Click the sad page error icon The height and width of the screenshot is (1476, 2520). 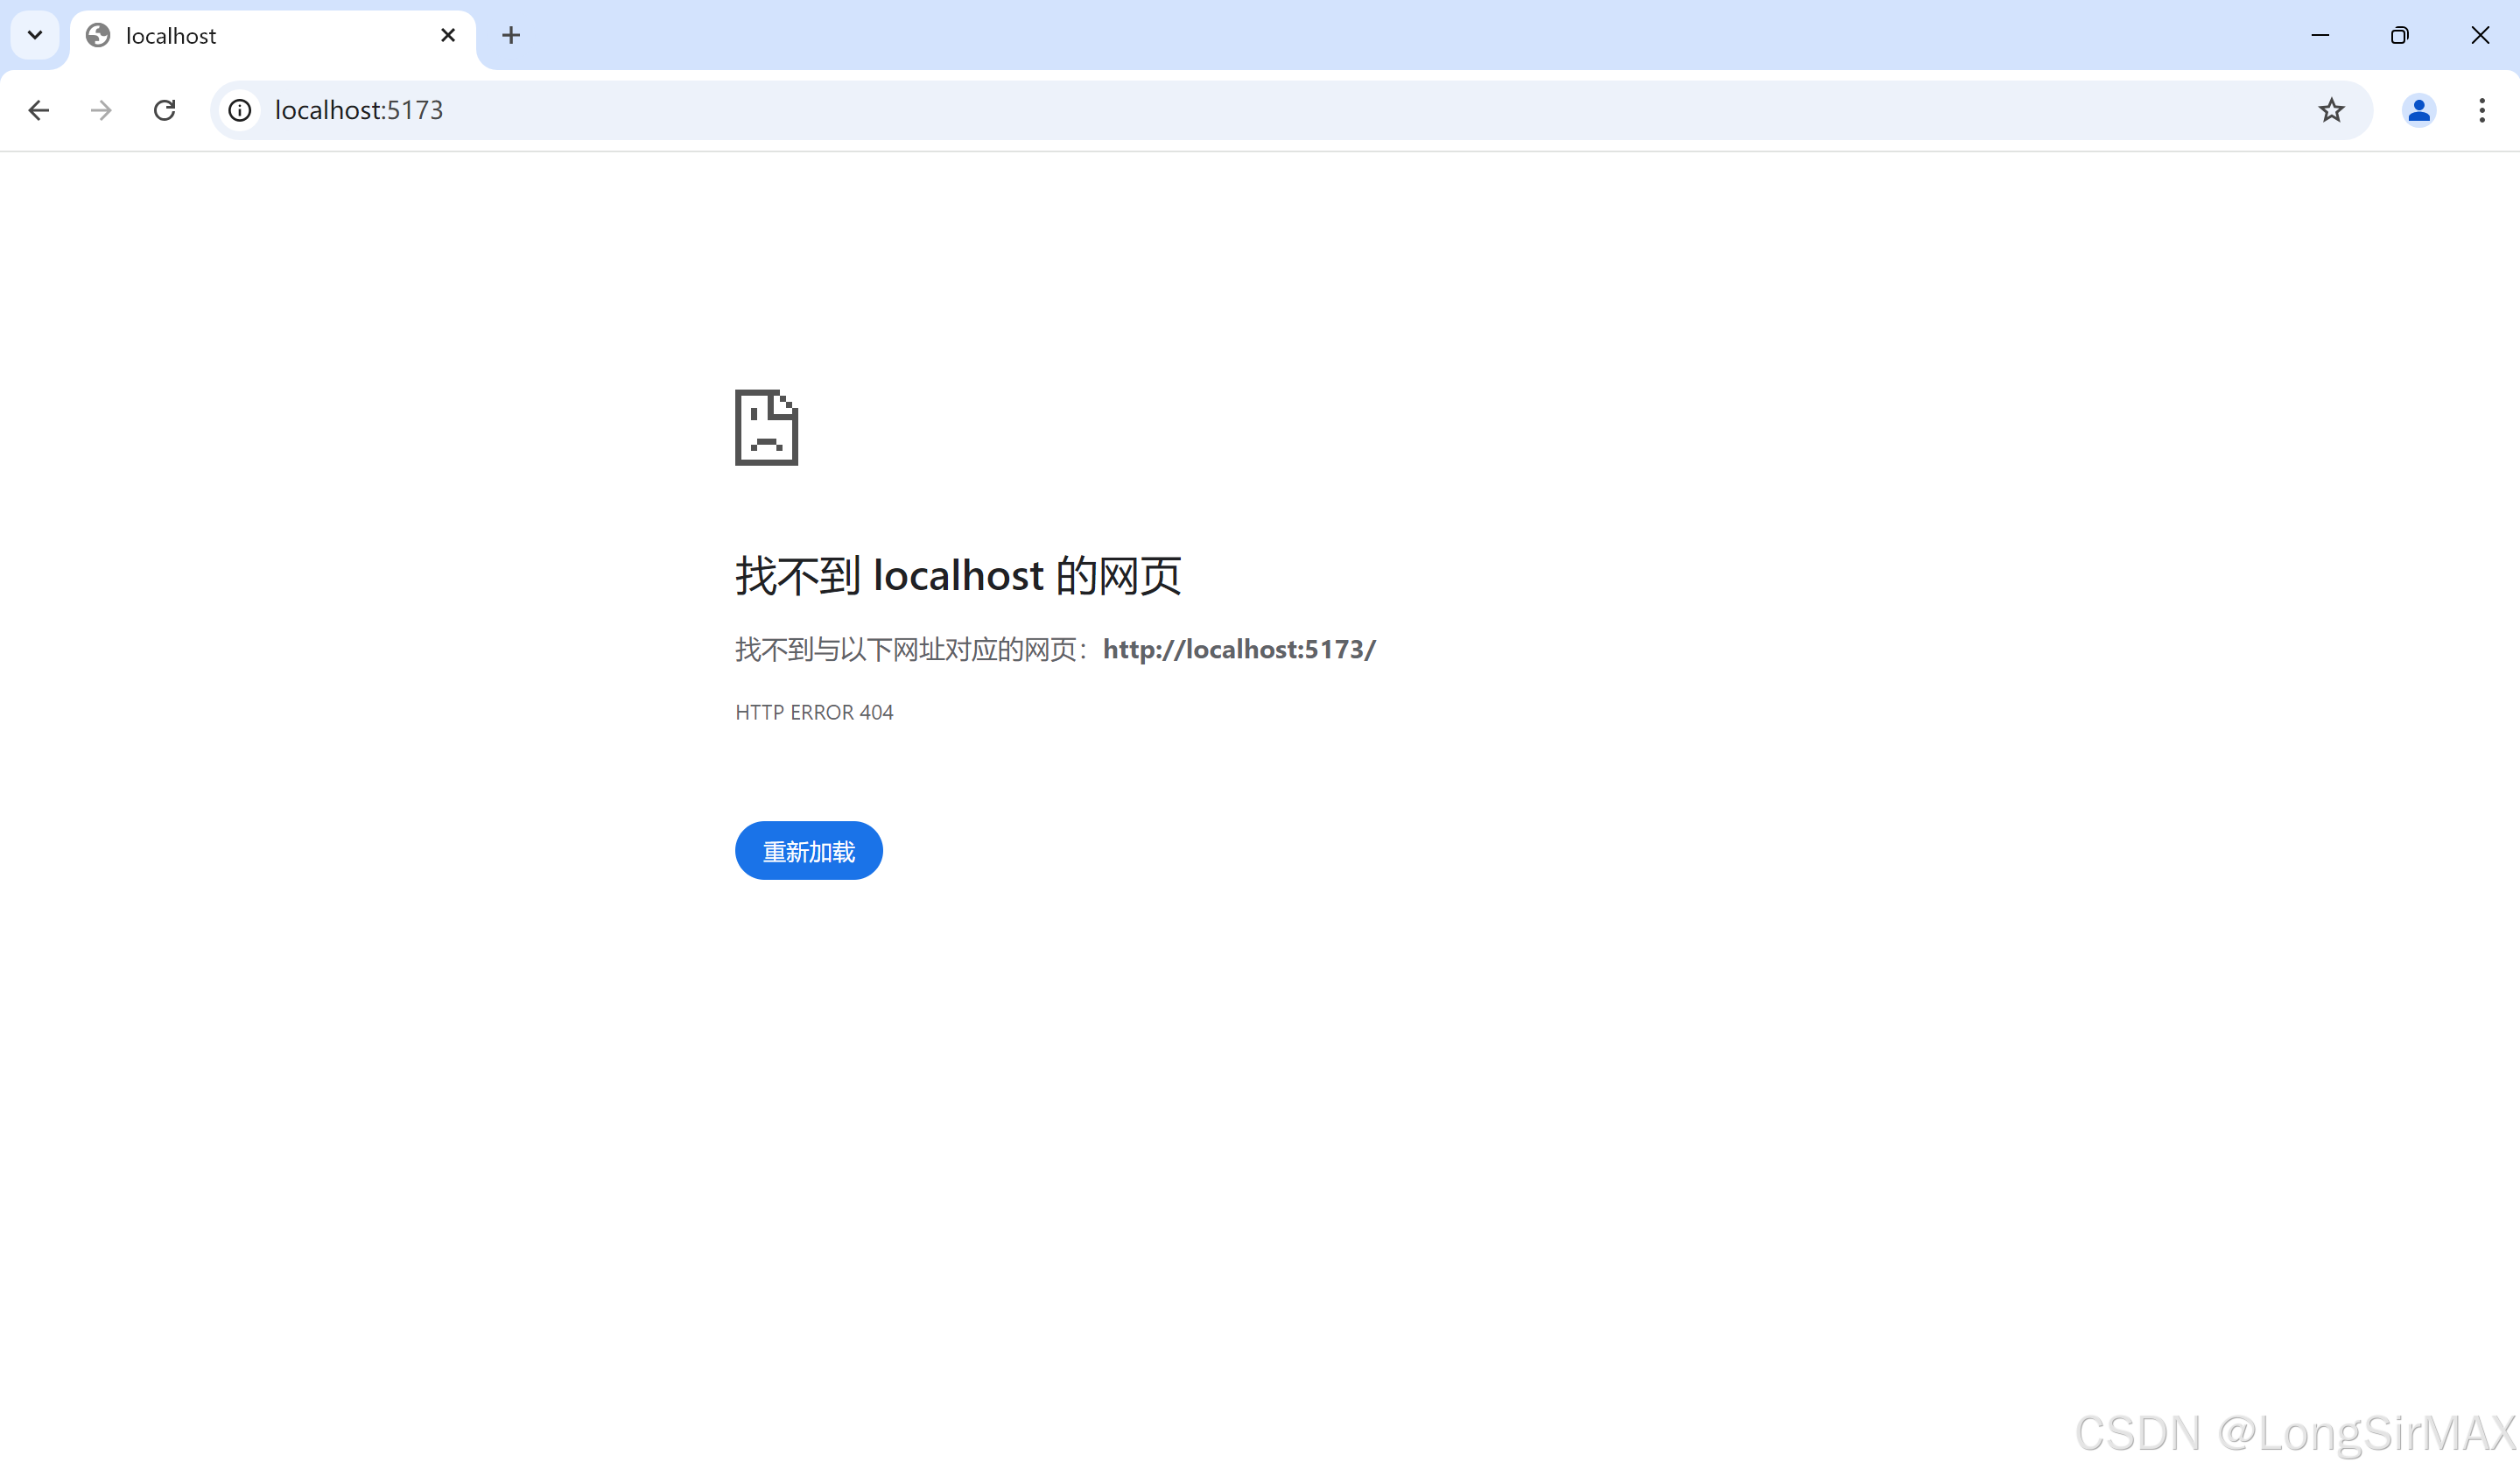[766, 427]
